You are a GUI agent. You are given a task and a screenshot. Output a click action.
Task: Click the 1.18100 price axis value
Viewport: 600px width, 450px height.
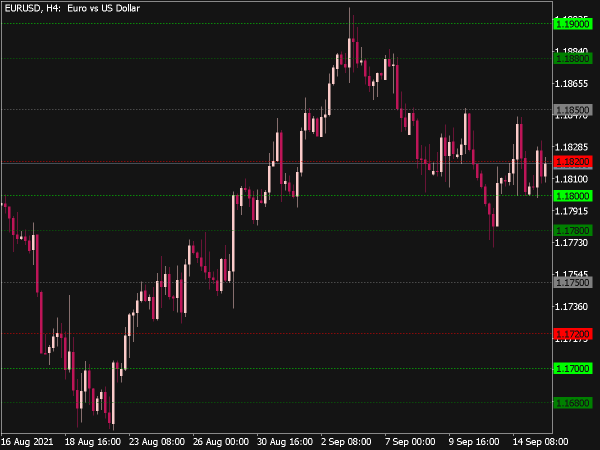(571, 179)
